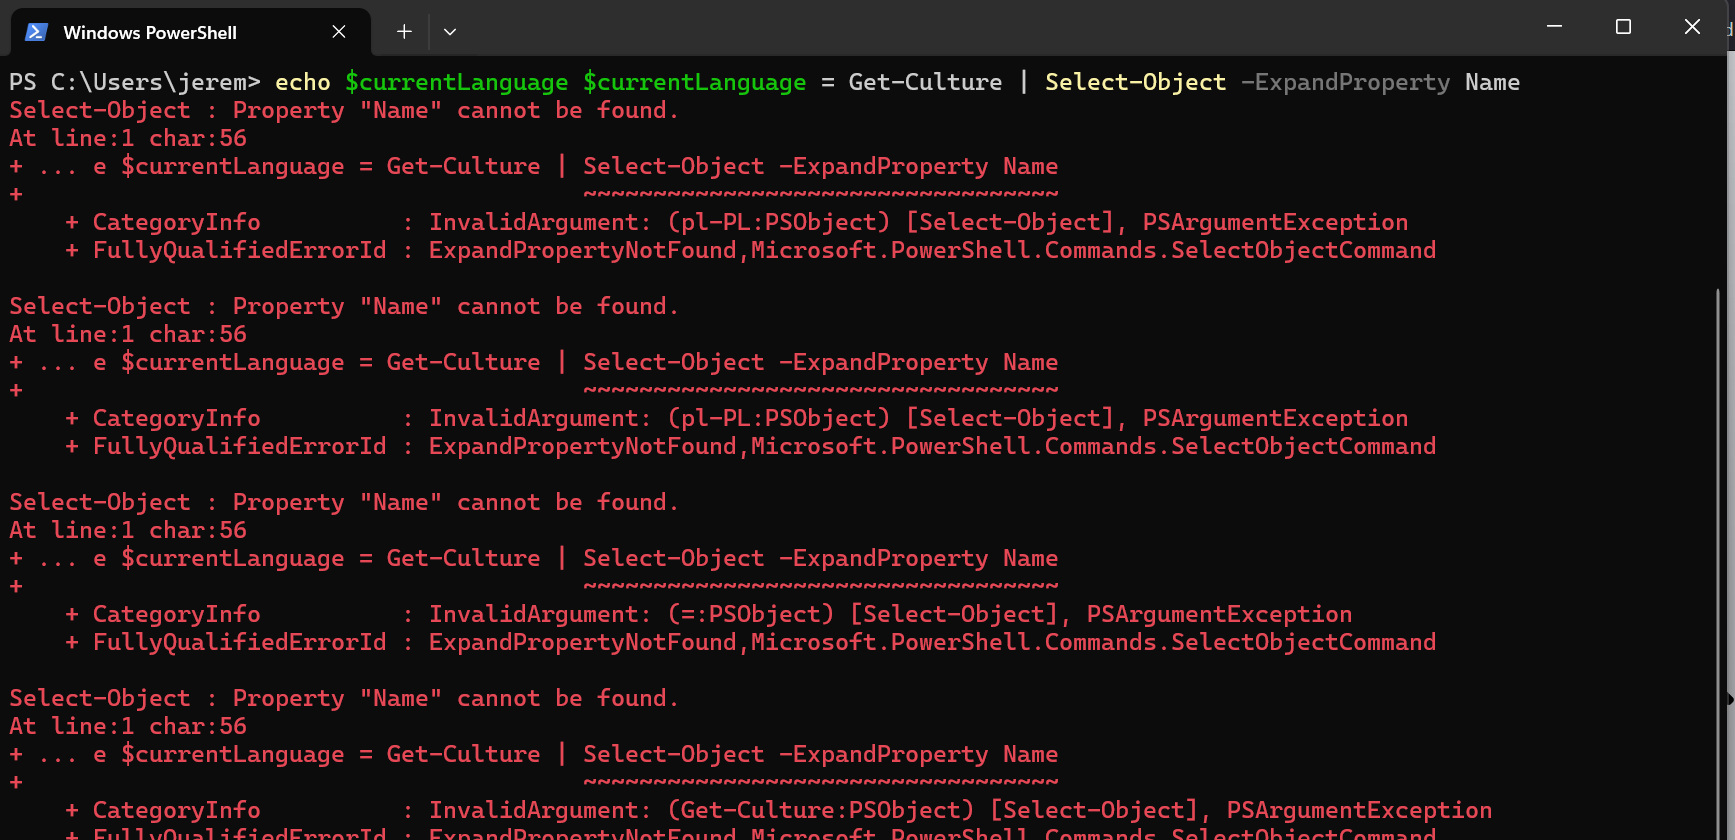Maximize the terminal window
This screenshot has height=840, width=1735.
point(1623,27)
